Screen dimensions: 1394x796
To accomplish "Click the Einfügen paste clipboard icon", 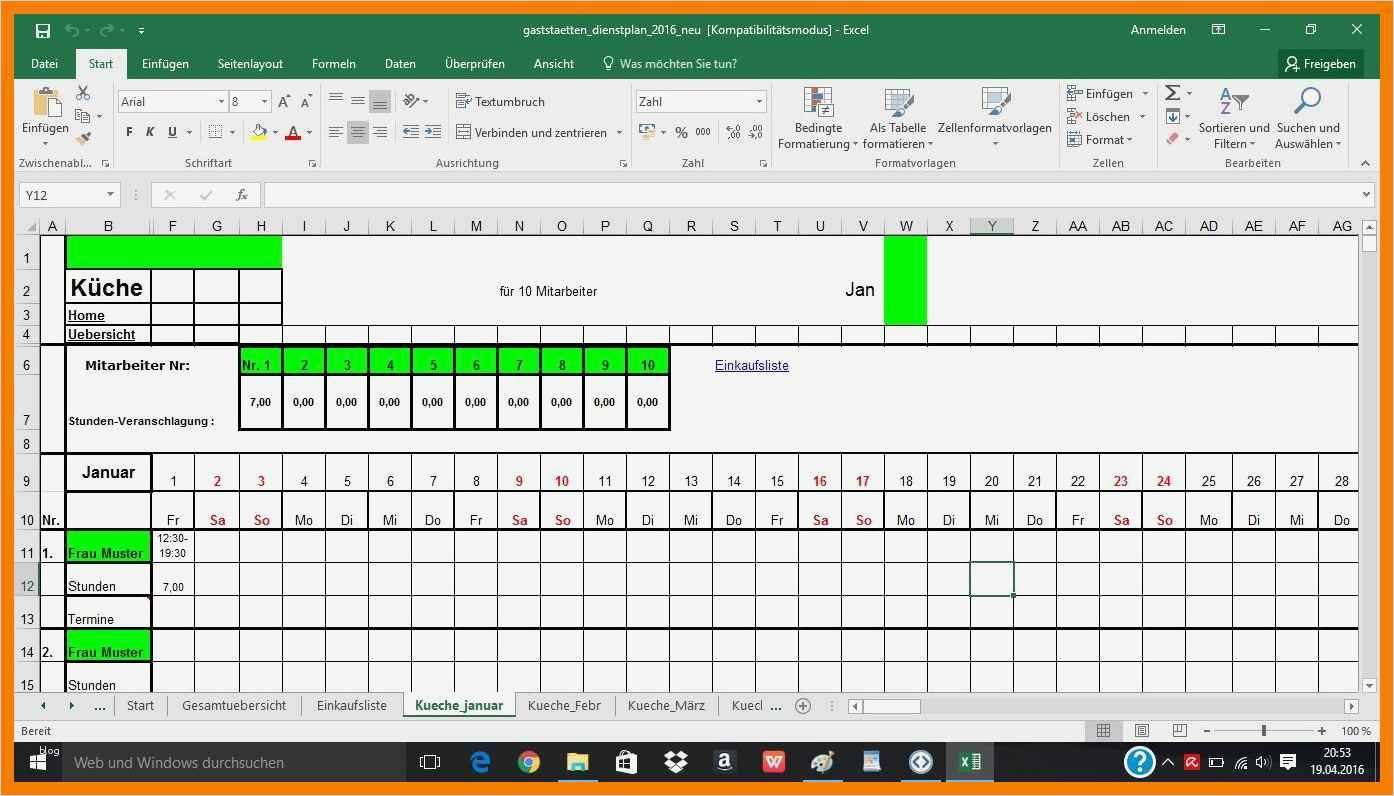I will coord(46,103).
